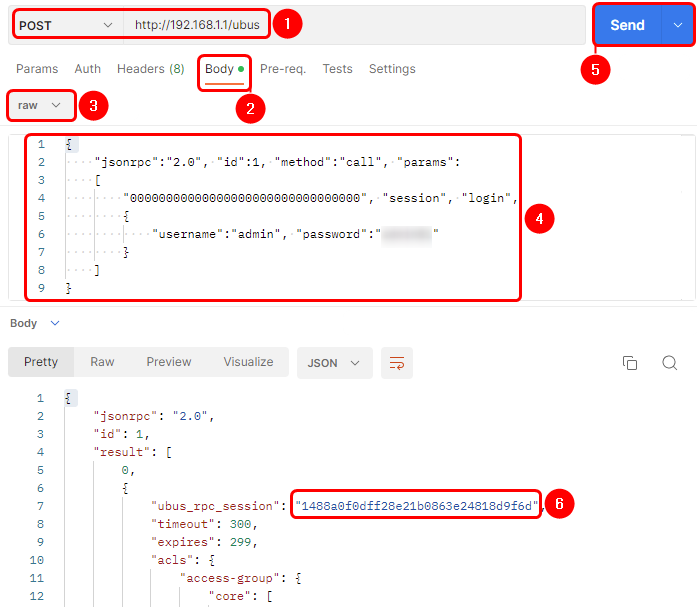The width and height of the screenshot is (697, 613).
Task: Click the wrap lines icon in response toolbar
Action: pyautogui.click(x=398, y=362)
